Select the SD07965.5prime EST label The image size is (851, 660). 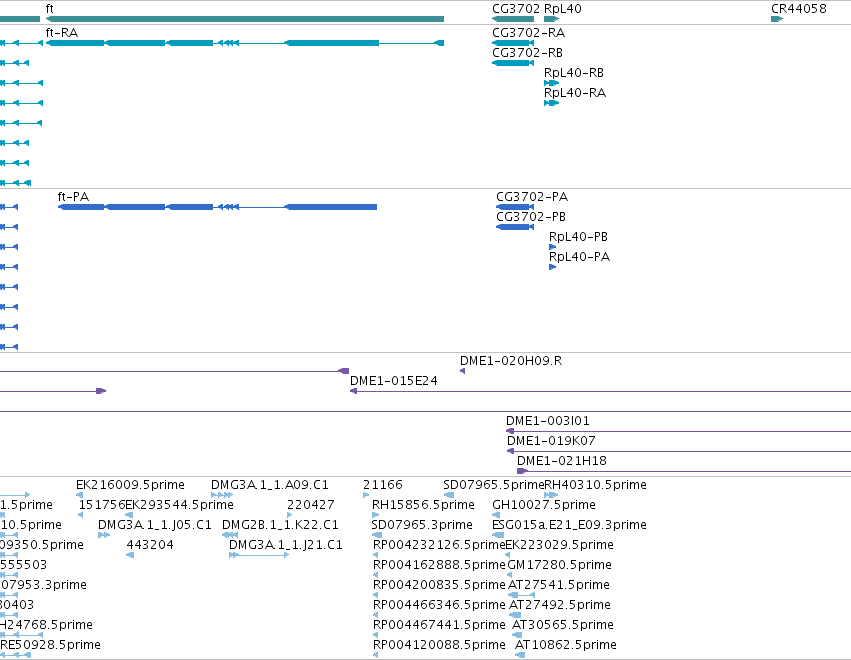point(493,485)
